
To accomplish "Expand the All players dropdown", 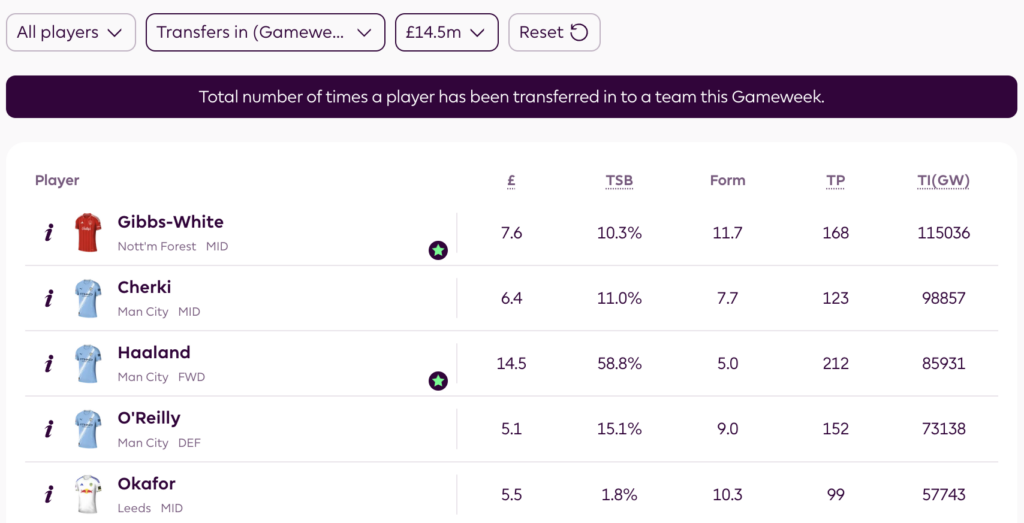I will [x=70, y=32].
